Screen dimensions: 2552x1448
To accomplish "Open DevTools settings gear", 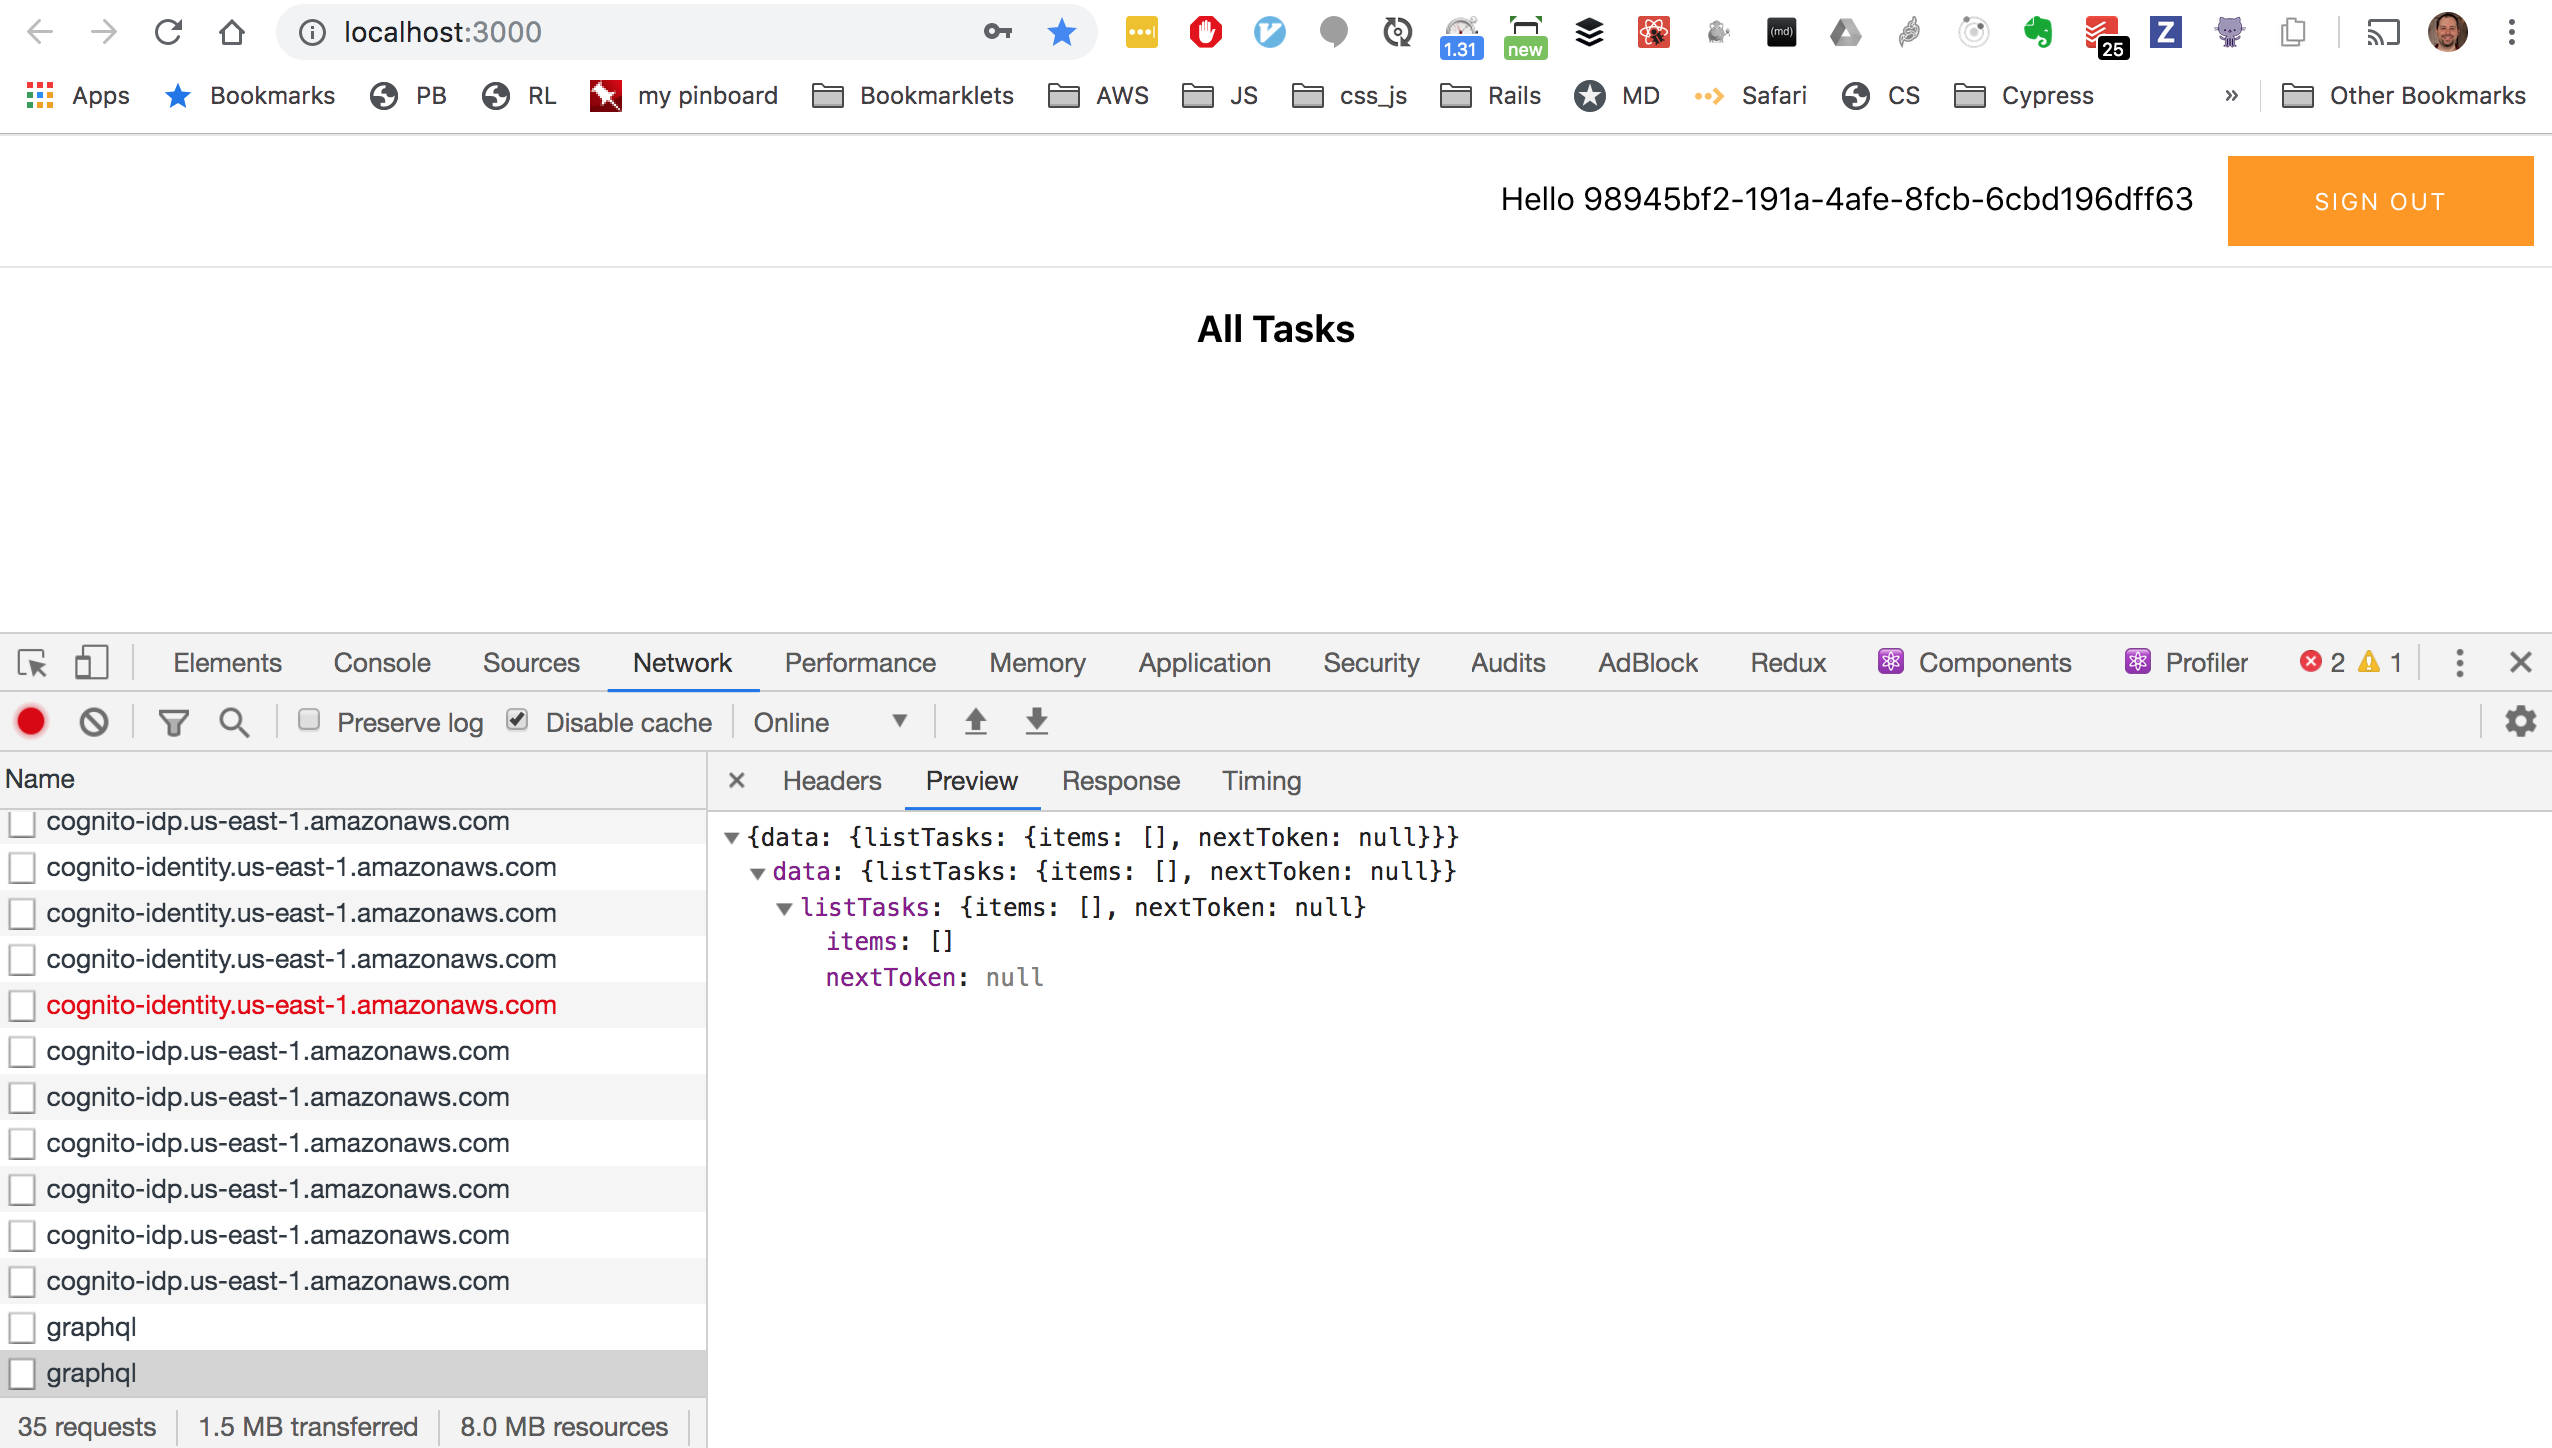I will (2521, 721).
